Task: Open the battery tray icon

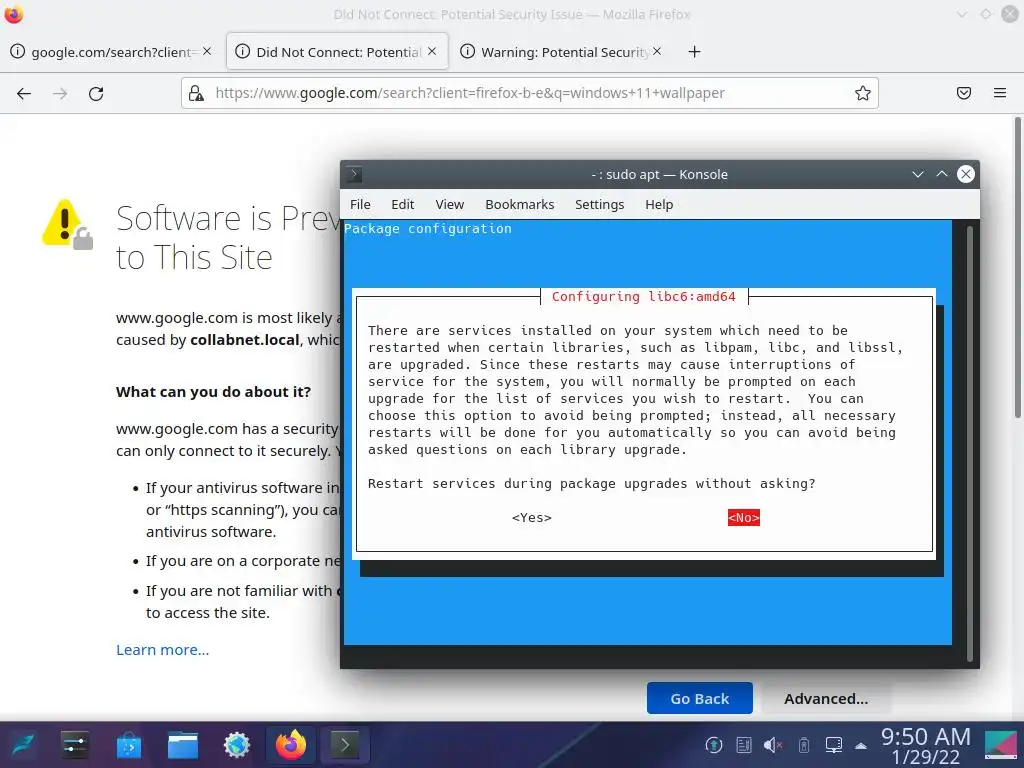Action: [x=804, y=744]
